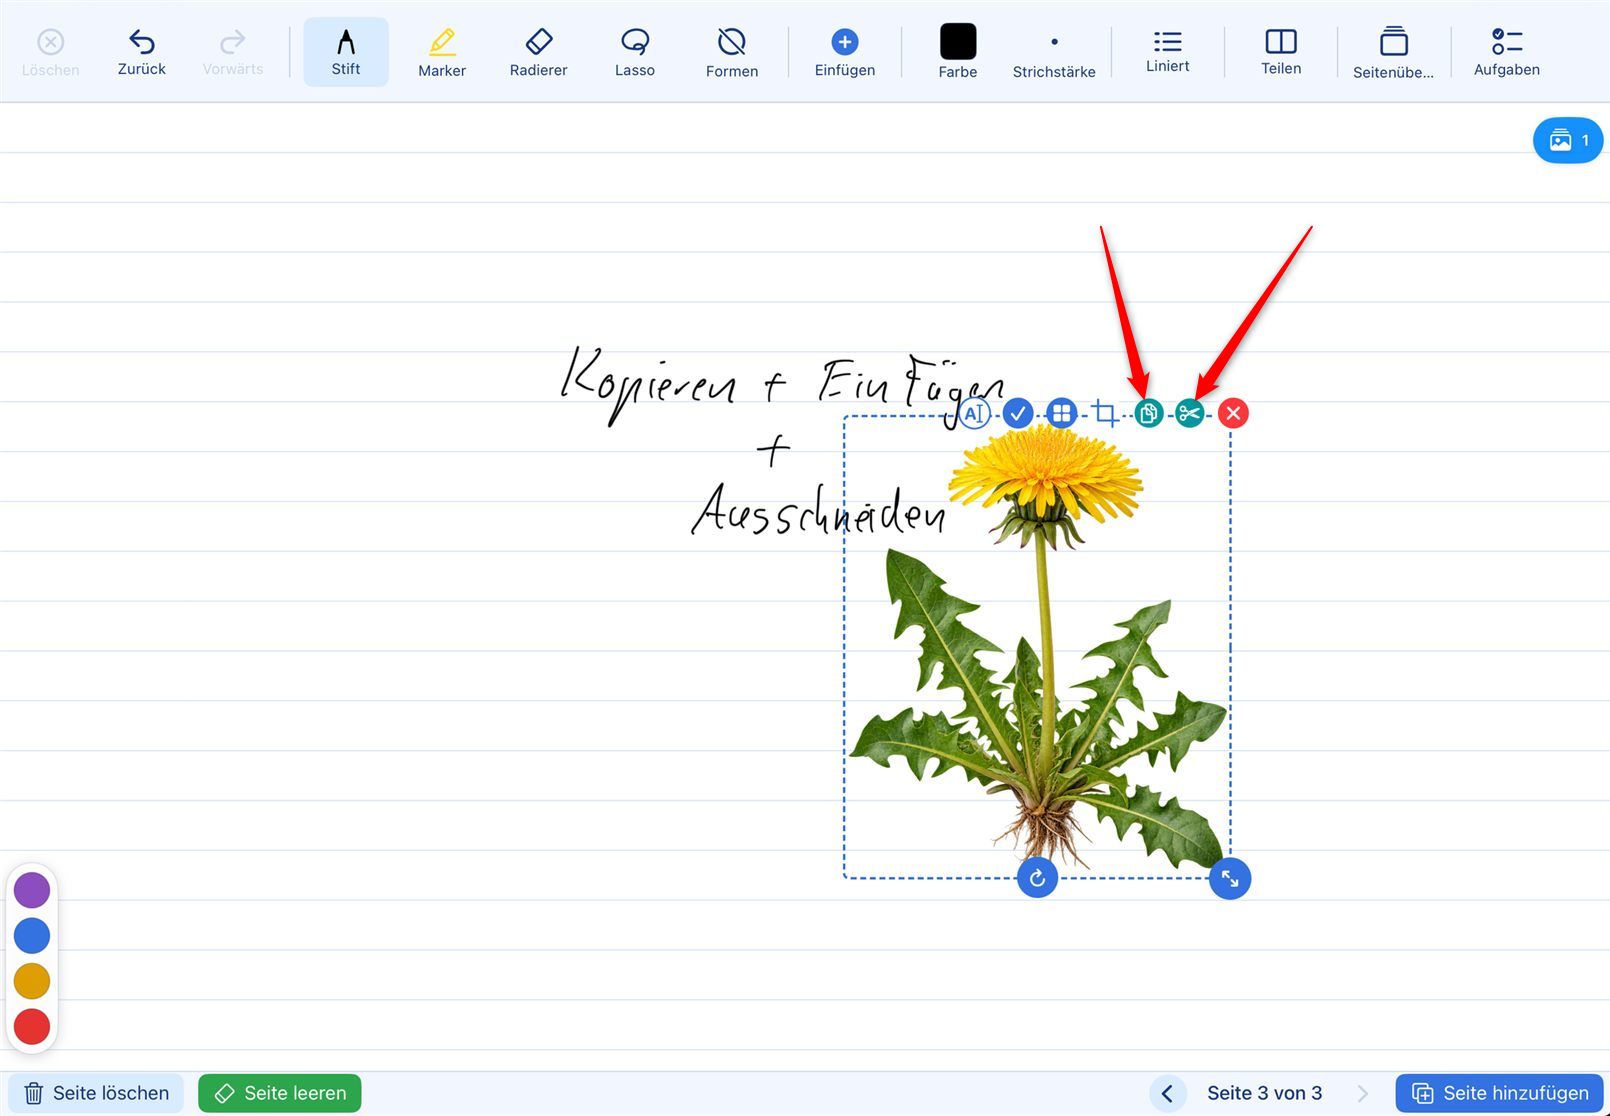This screenshot has width=1610, height=1116.
Task: Activate the Lasso selection tool
Action: coord(634,53)
